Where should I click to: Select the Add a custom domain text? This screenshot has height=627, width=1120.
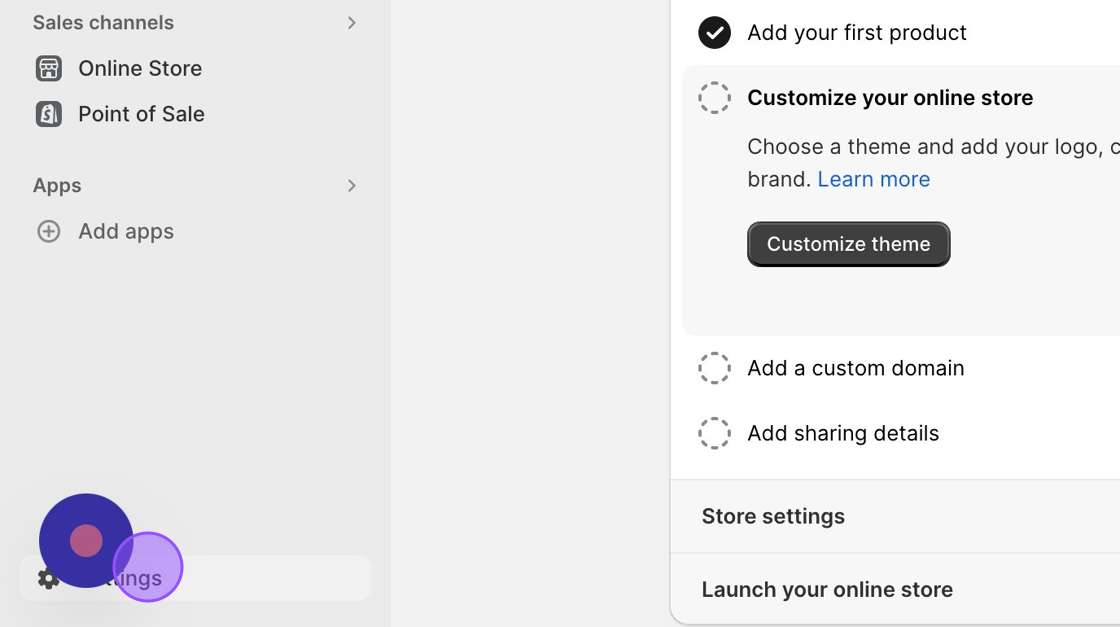[x=855, y=368]
